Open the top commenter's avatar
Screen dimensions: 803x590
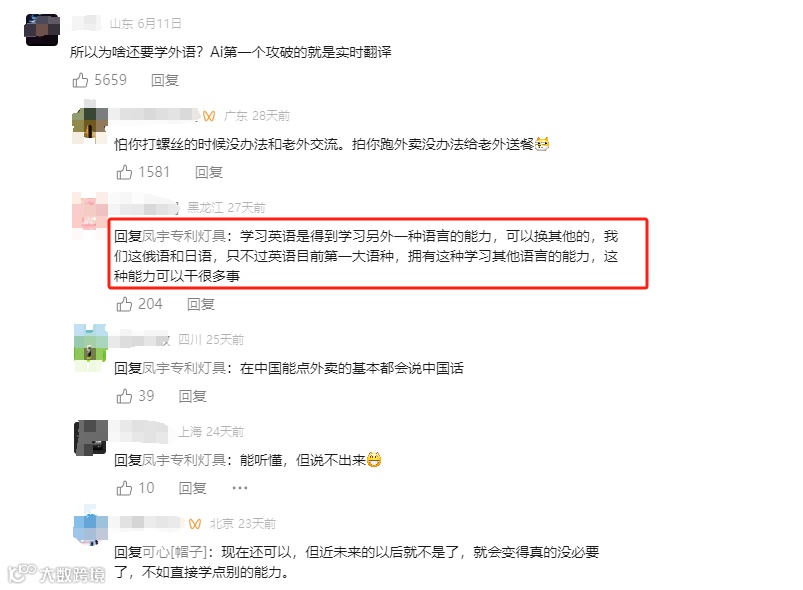(x=42, y=30)
